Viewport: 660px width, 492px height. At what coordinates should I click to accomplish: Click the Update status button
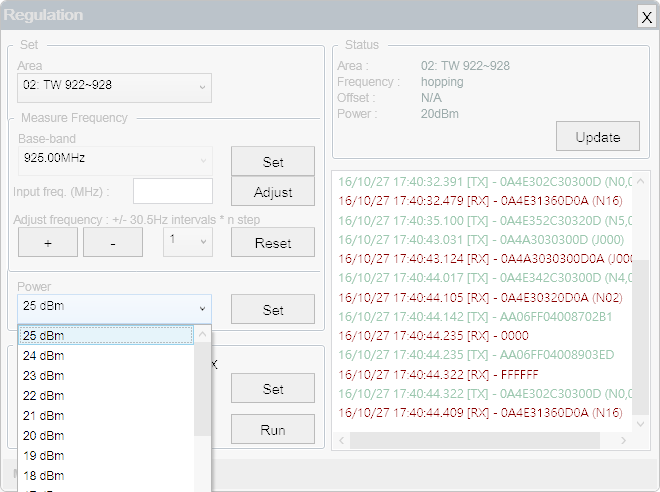(598, 136)
